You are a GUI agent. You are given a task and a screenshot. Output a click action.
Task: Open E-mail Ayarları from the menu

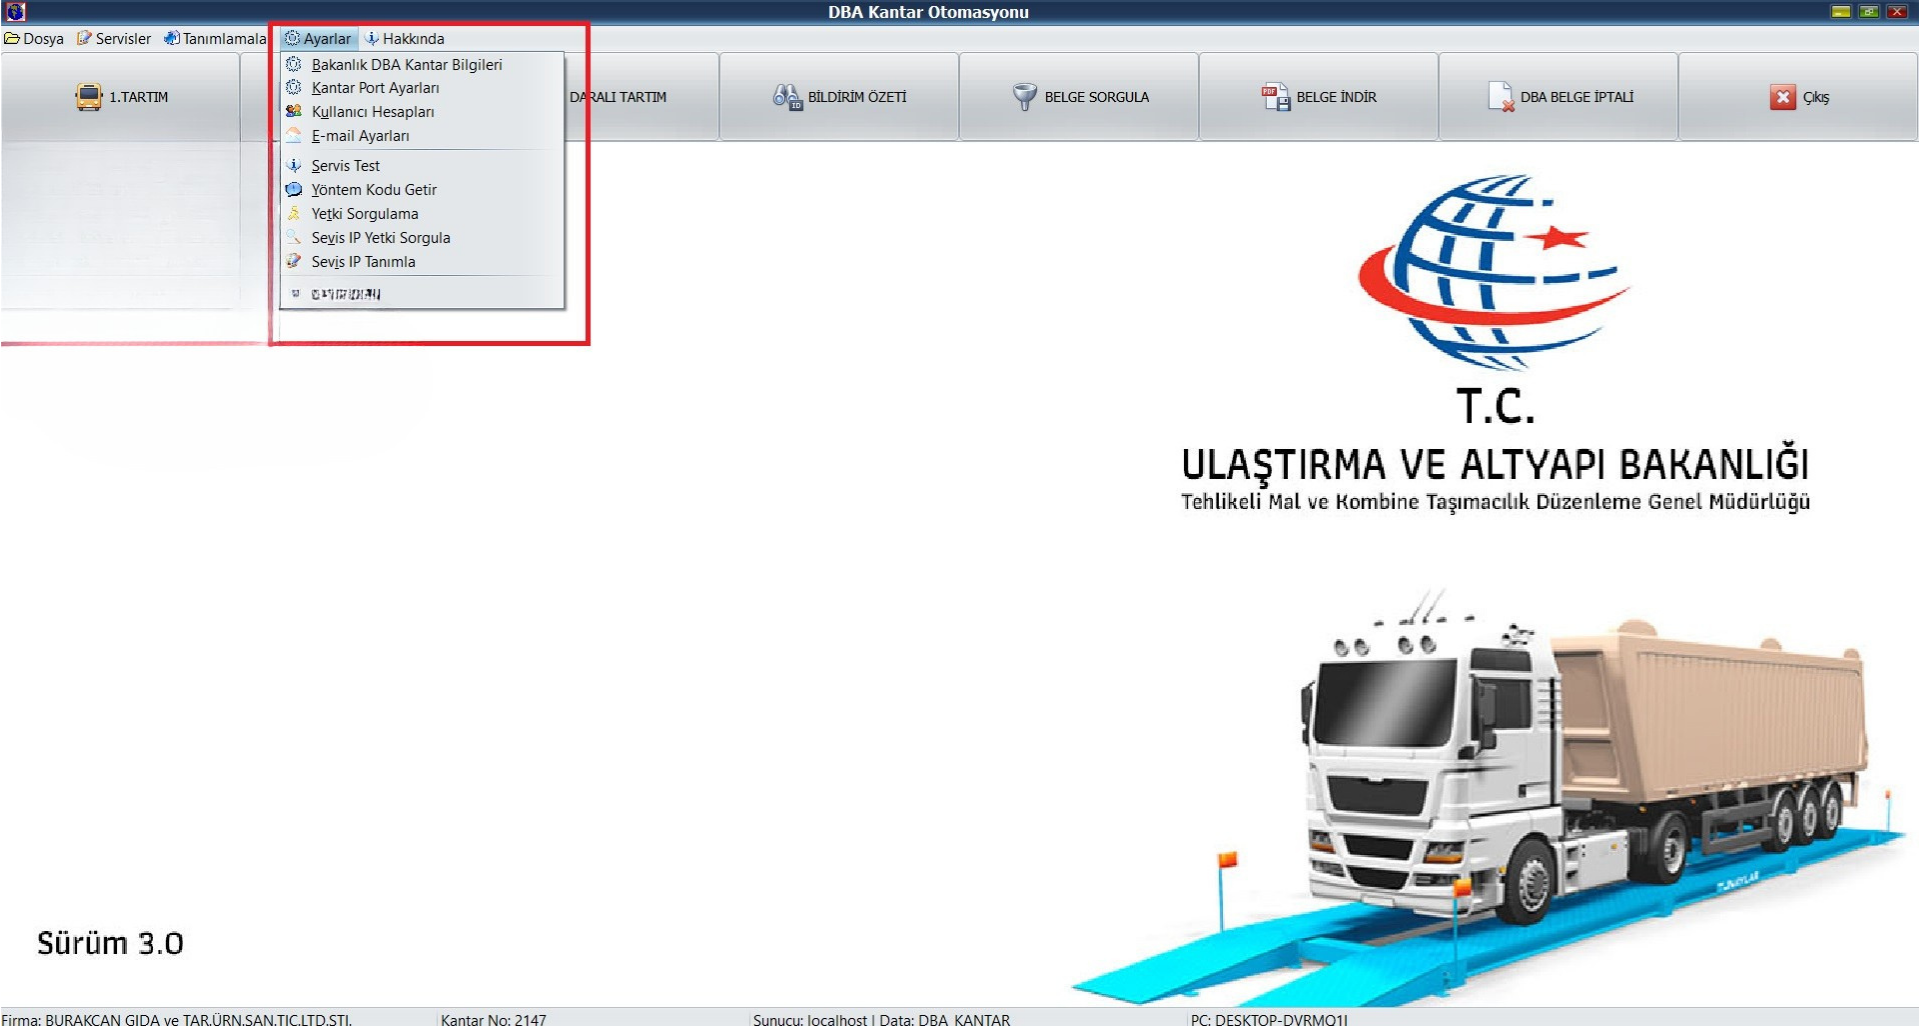click(x=423, y=136)
